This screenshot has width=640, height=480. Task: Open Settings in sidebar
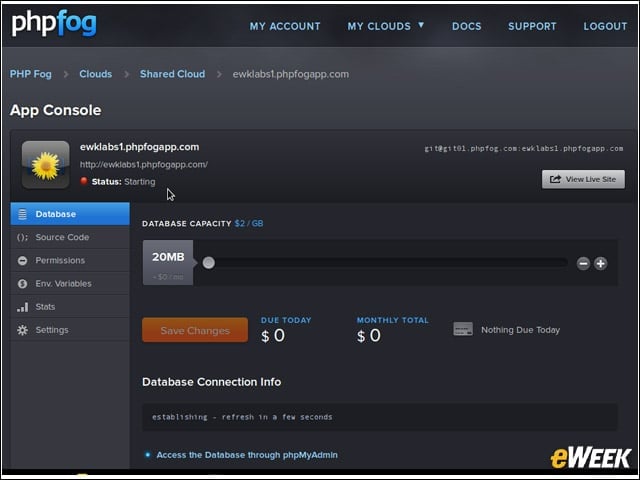coord(70,330)
